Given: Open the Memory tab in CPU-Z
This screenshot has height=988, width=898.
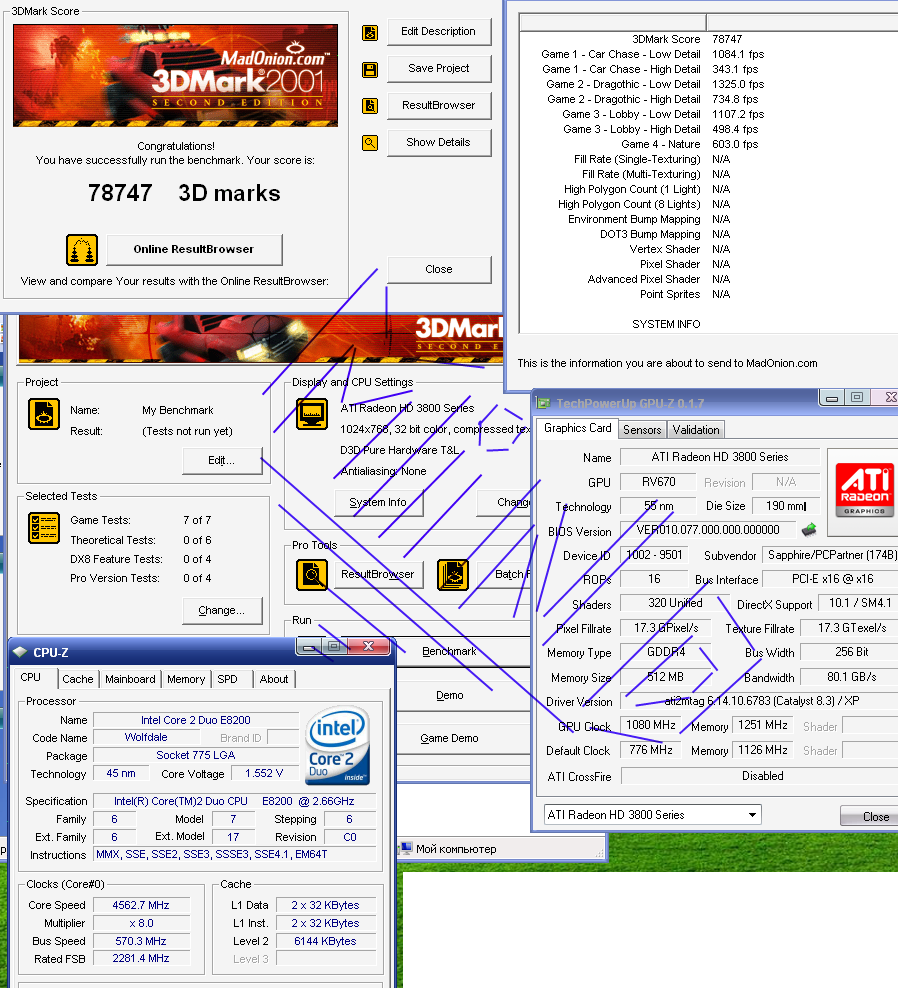Looking at the screenshot, I should tap(186, 679).
